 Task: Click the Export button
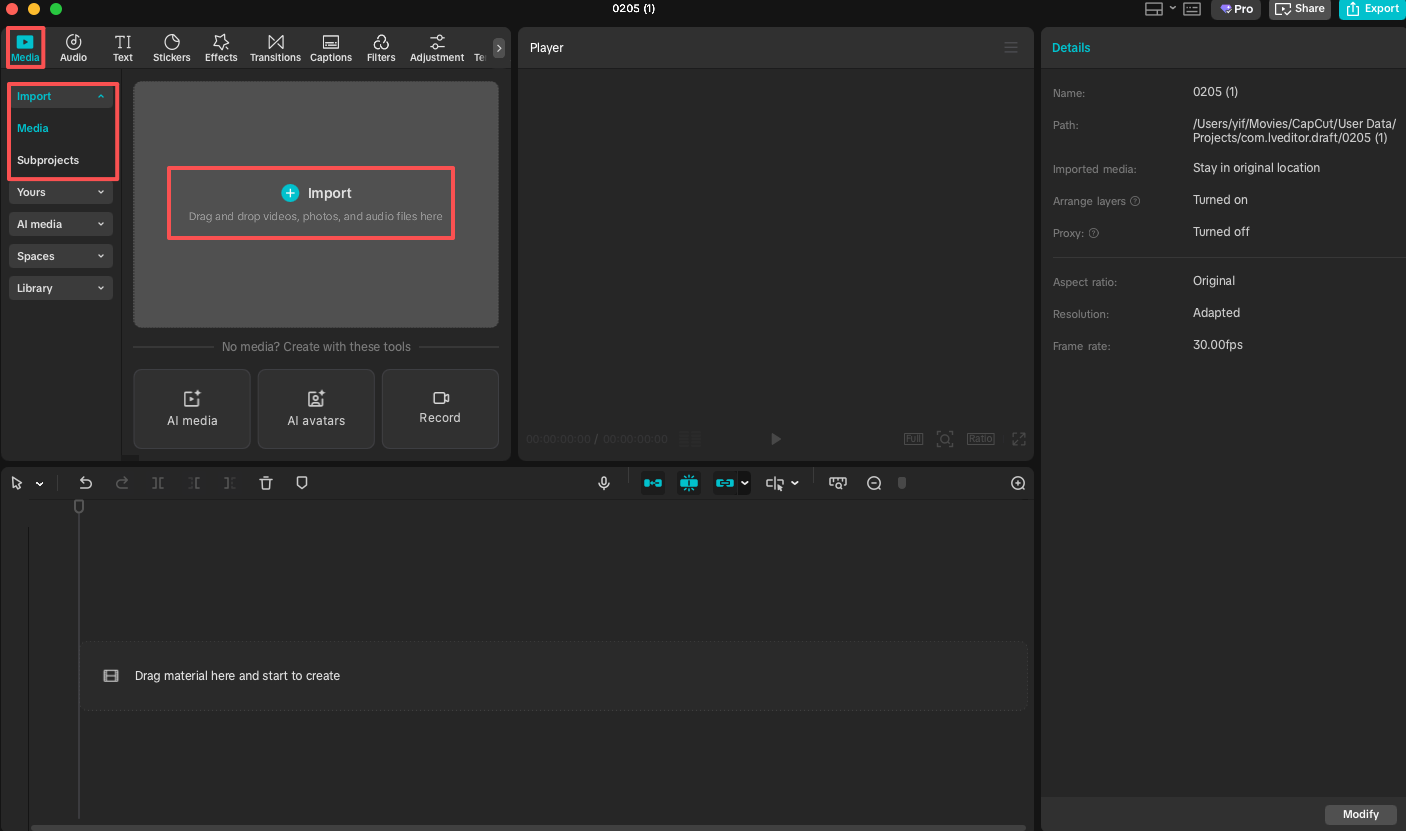pyautogui.click(x=1372, y=9)
